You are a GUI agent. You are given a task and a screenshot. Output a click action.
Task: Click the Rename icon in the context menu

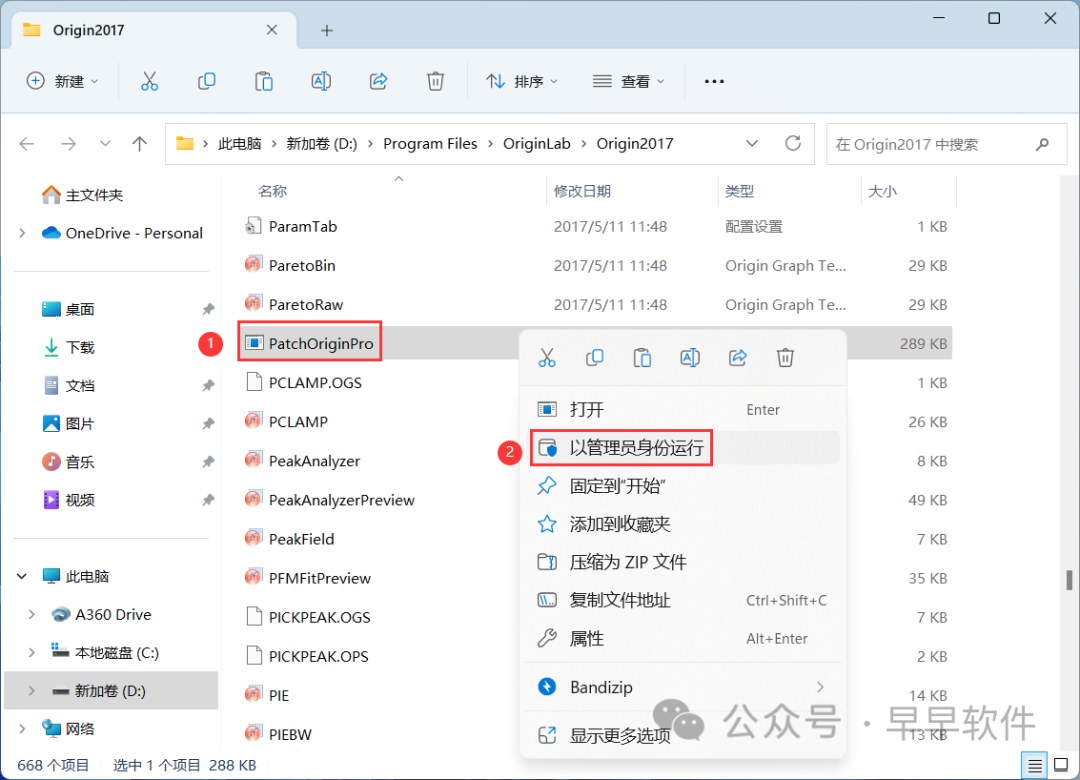tap(690, 357)
